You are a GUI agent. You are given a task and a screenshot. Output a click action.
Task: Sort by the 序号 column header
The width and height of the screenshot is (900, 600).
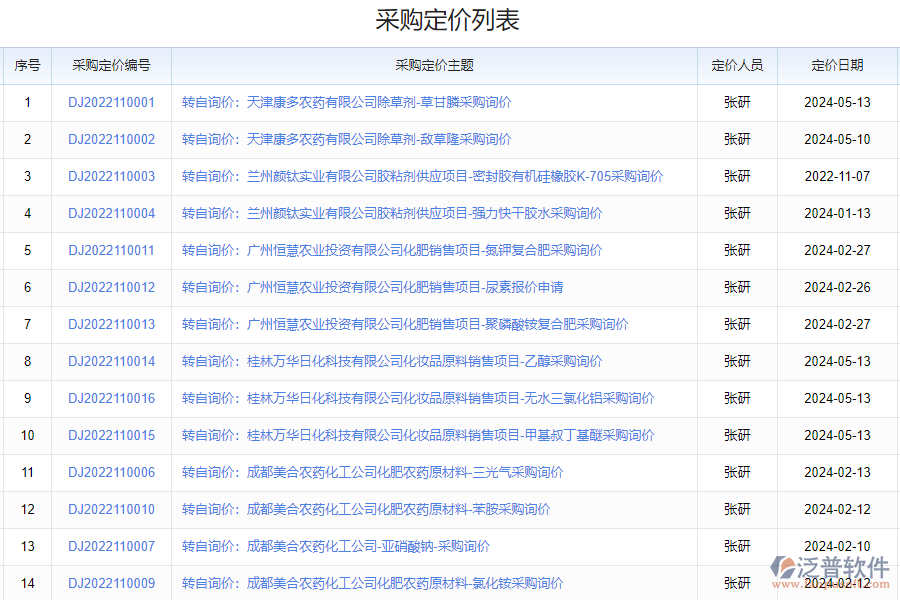(x=27, y=65)
